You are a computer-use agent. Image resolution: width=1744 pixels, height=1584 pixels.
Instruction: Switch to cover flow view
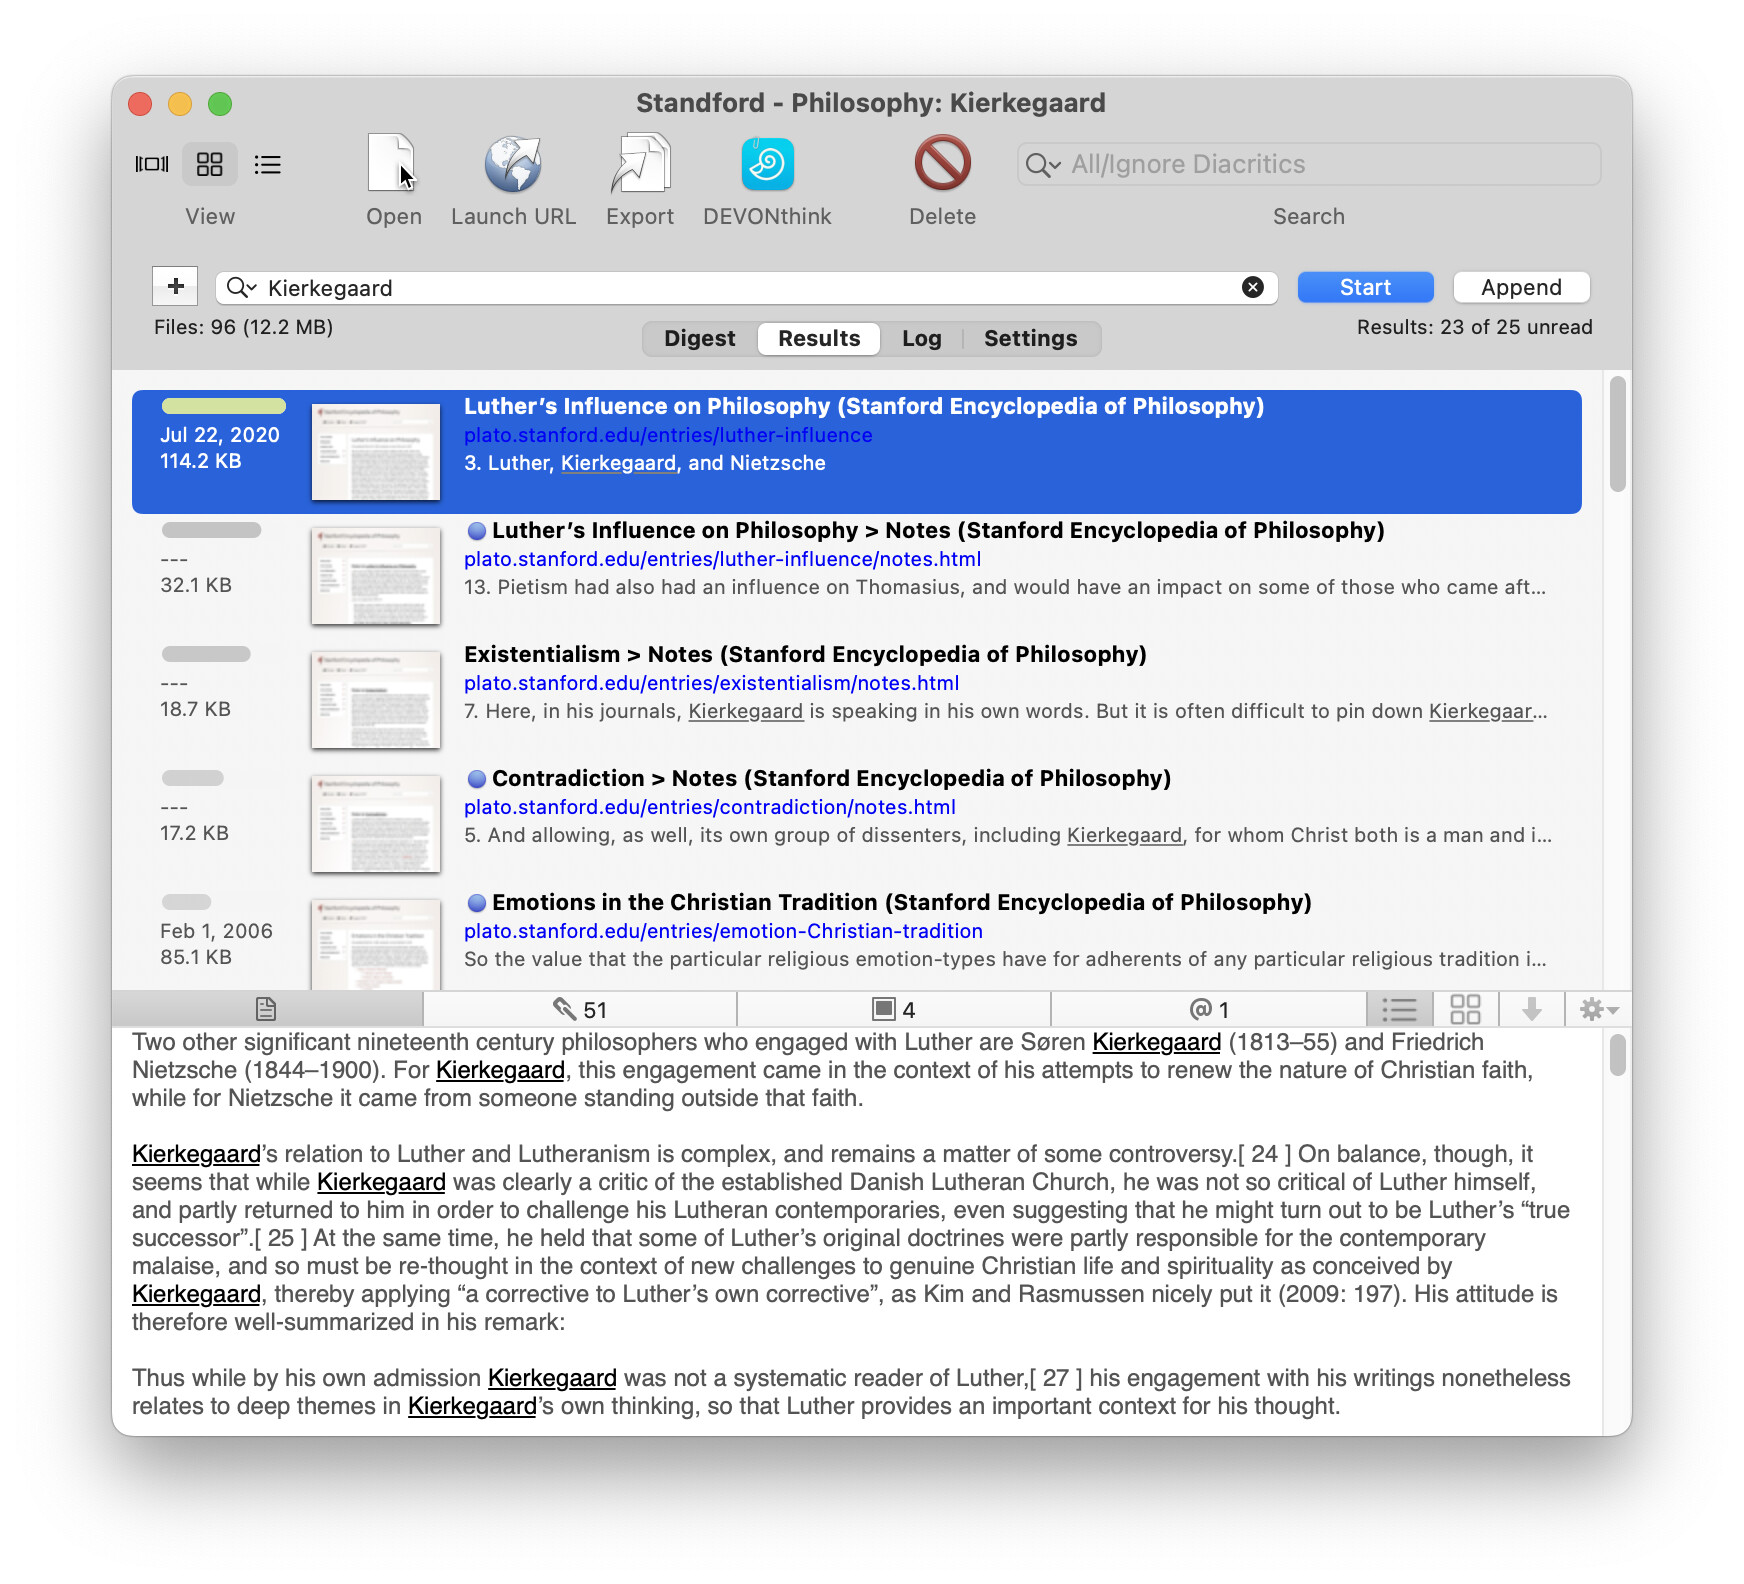pos(152,164)
